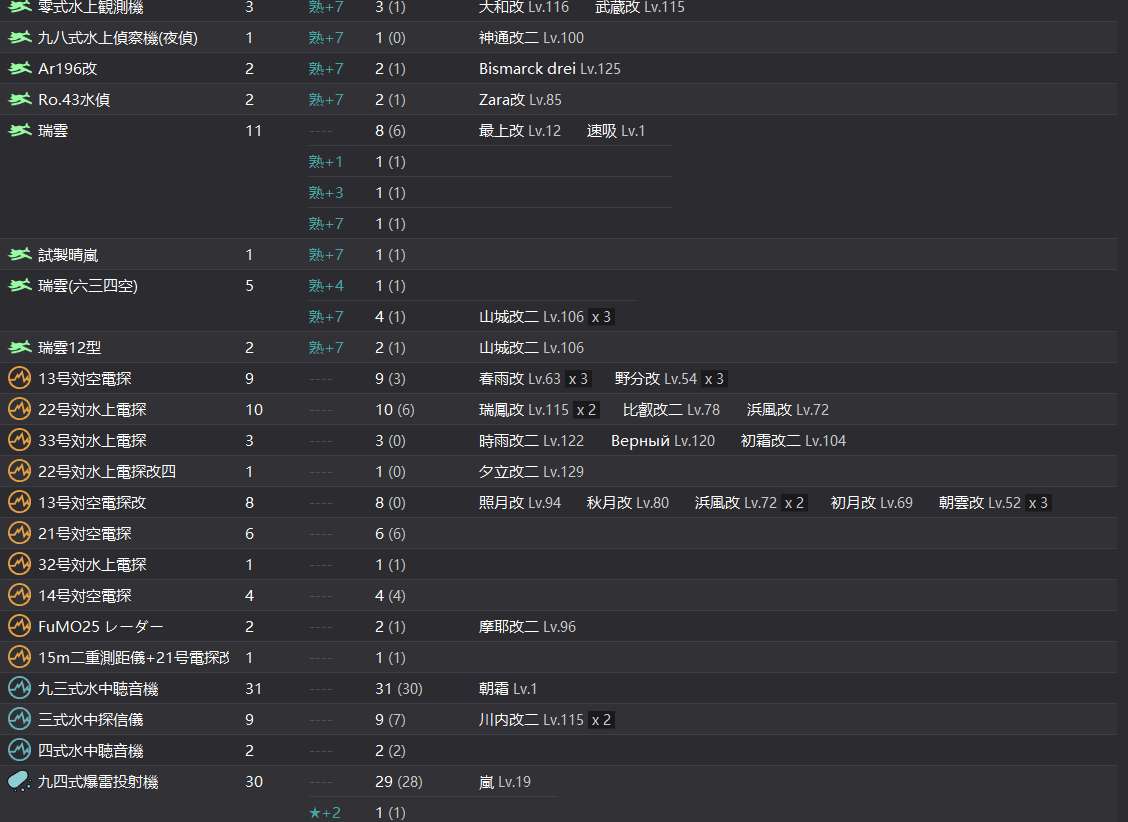Click the radar icon beside 21号対空電探
Screen dimensions: 1128x822
click(19, 533)
